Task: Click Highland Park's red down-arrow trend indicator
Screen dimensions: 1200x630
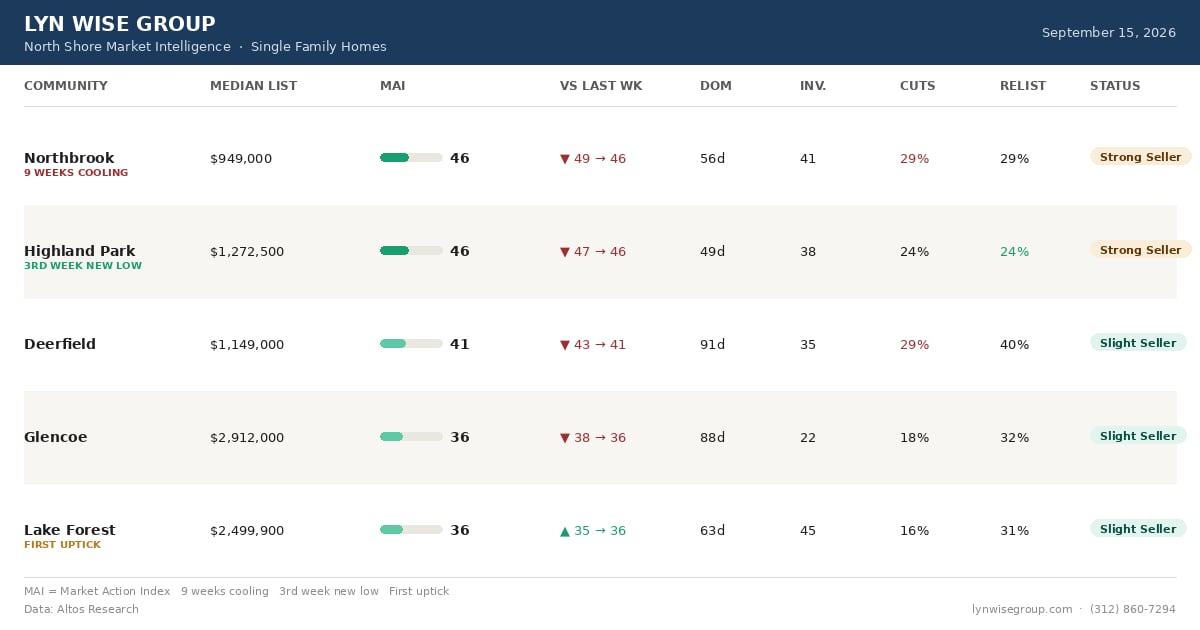Action: tap(565, 252)
